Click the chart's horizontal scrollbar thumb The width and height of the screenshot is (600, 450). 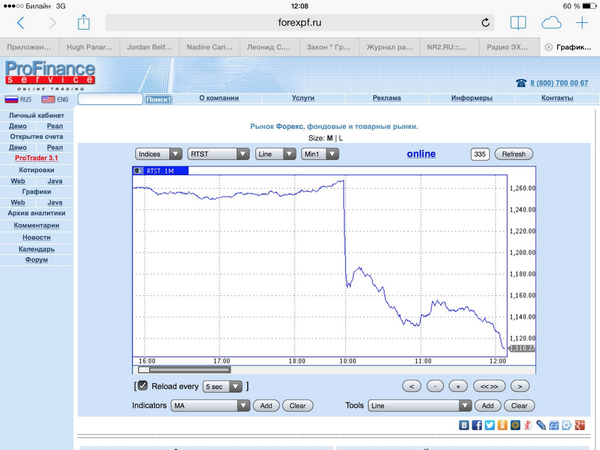click(x=185, y=369)
